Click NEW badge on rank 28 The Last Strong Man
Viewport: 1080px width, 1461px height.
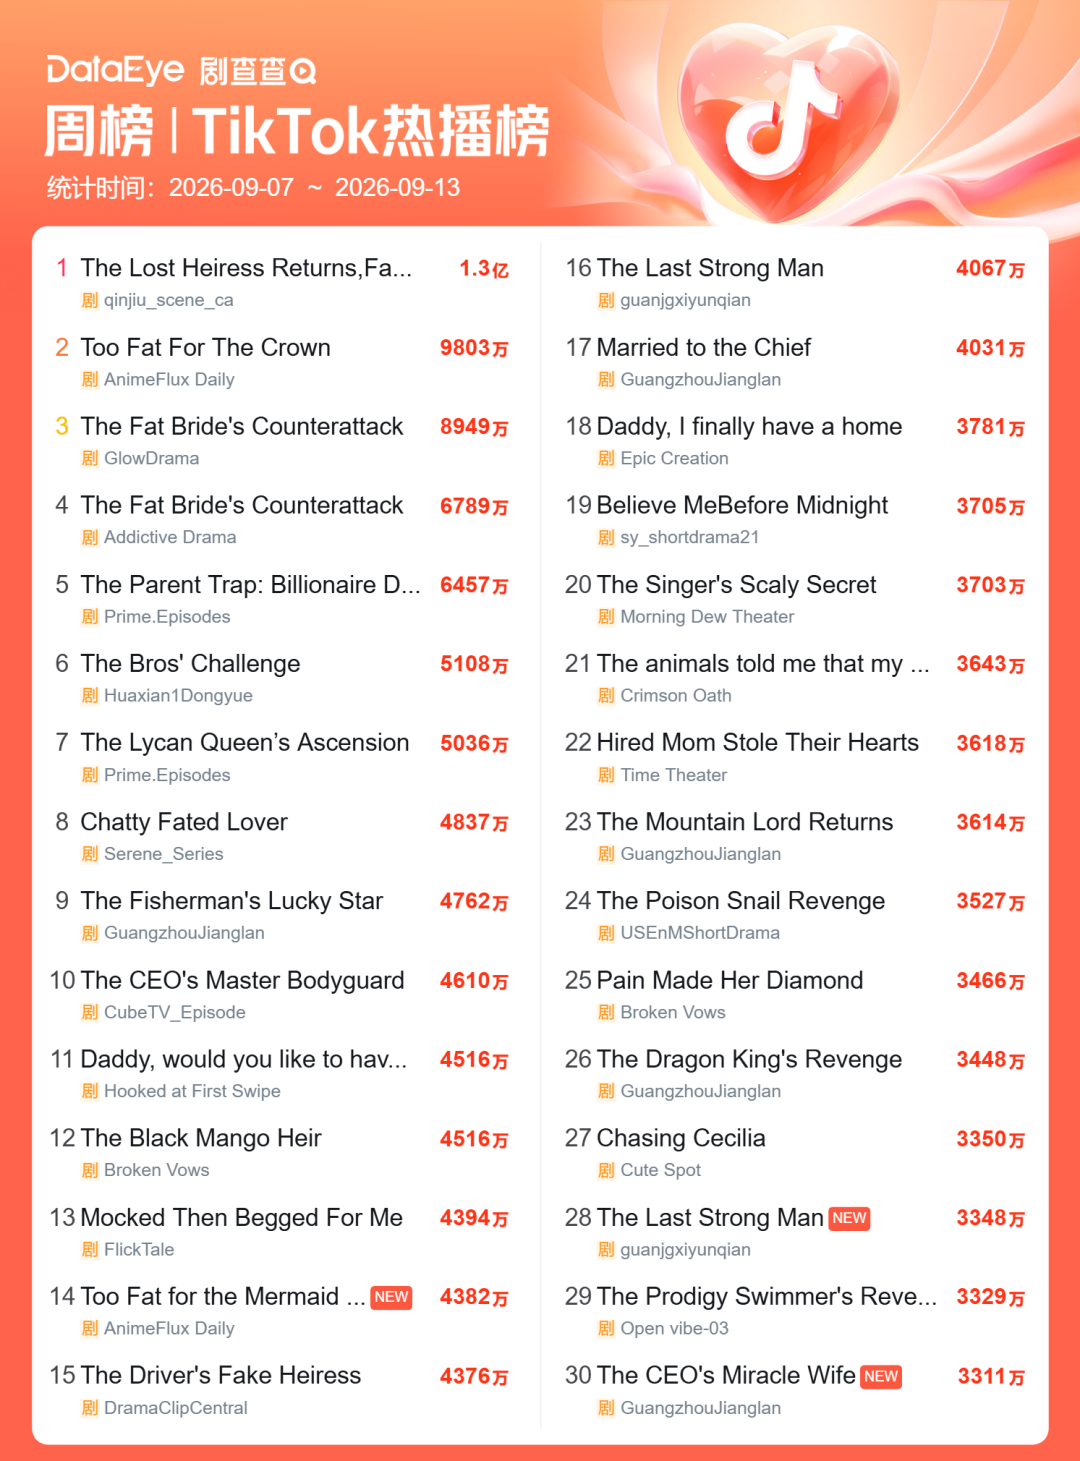(850, 1218)
